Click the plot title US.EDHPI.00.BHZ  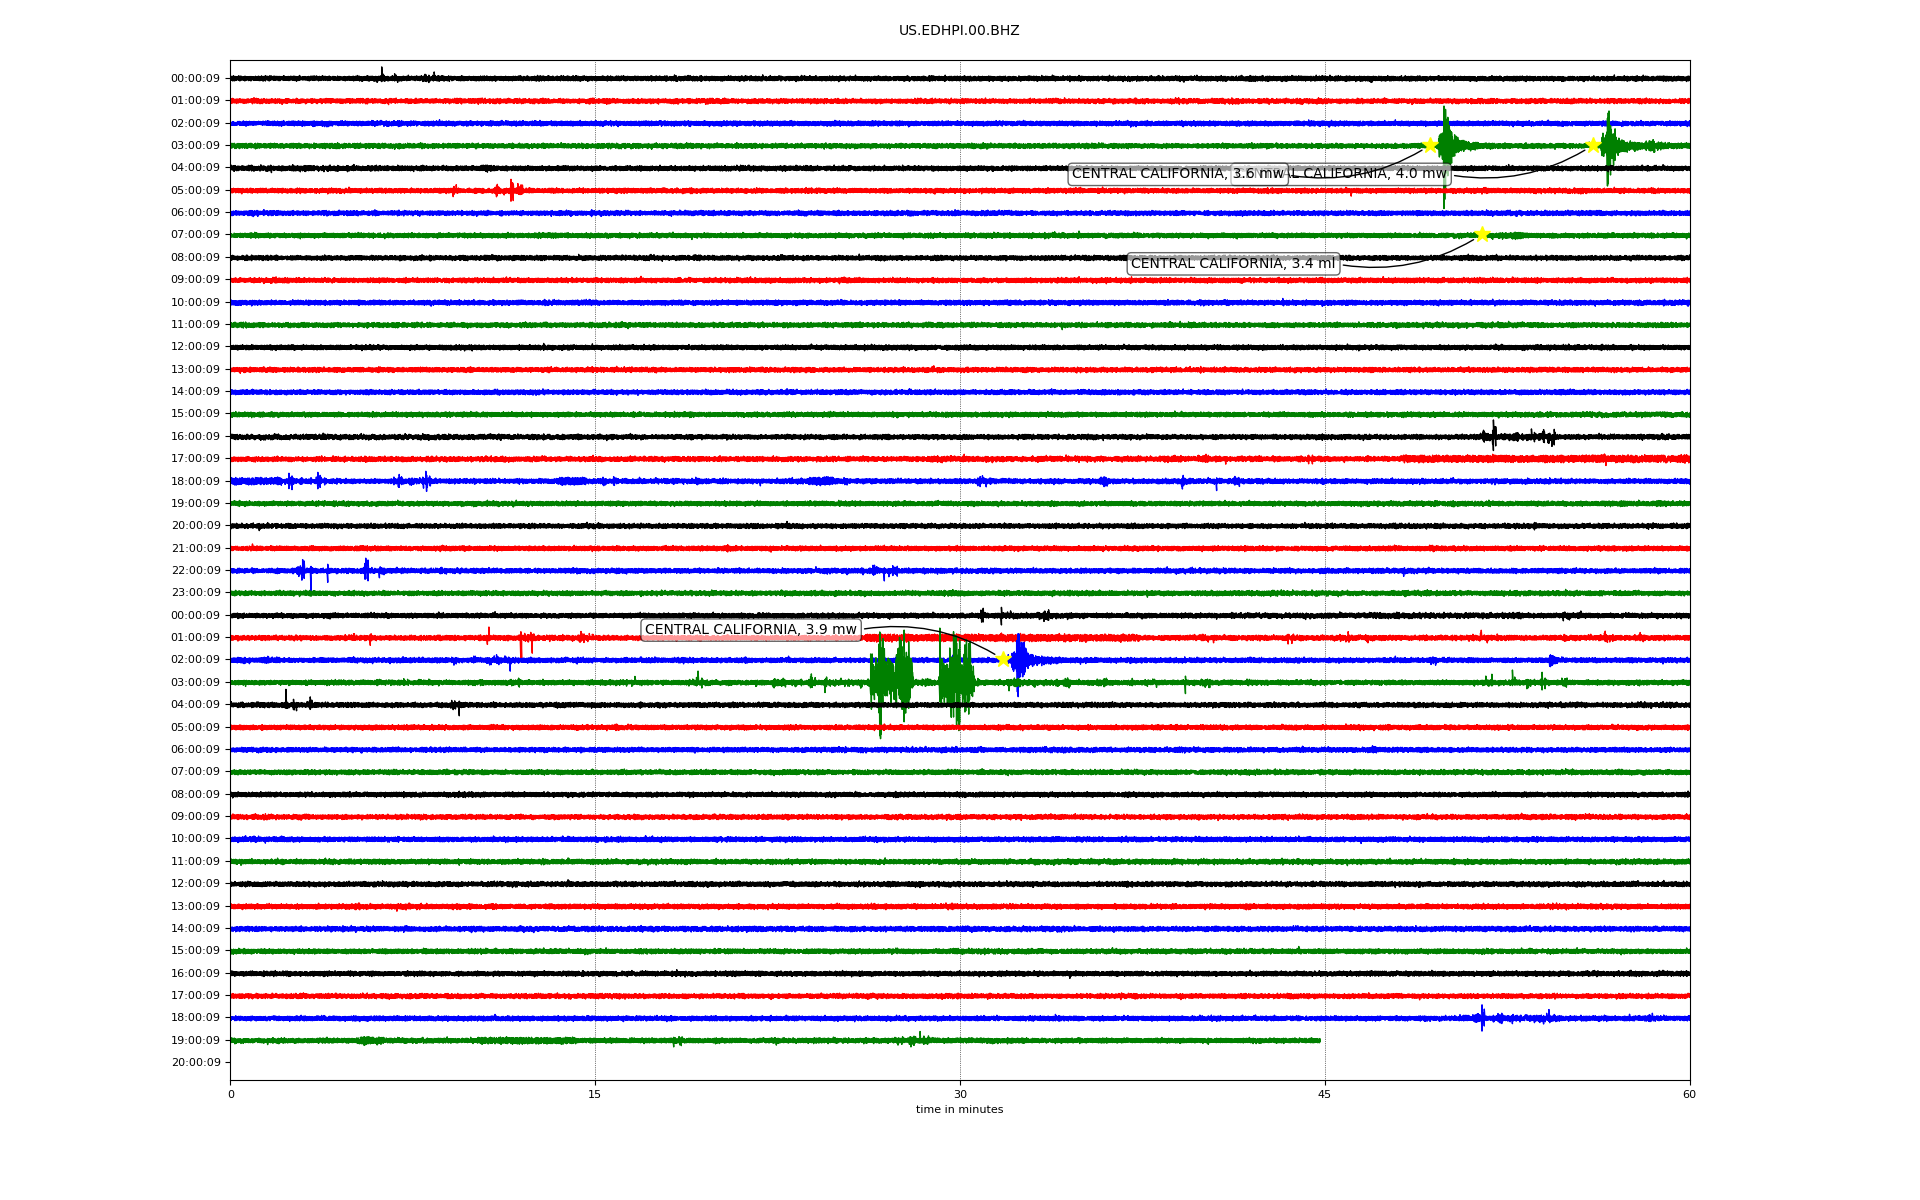click(x=959, y=31)
